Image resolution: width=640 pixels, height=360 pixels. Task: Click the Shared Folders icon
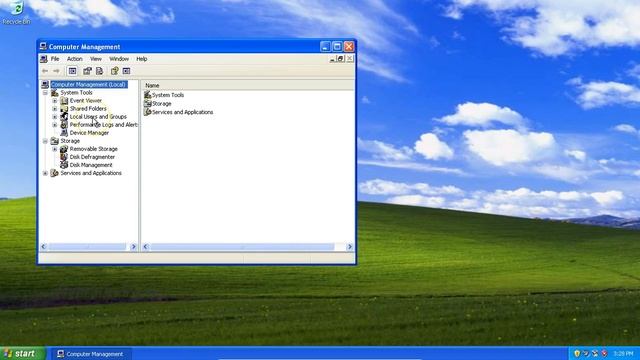click(x=64, y=109)
